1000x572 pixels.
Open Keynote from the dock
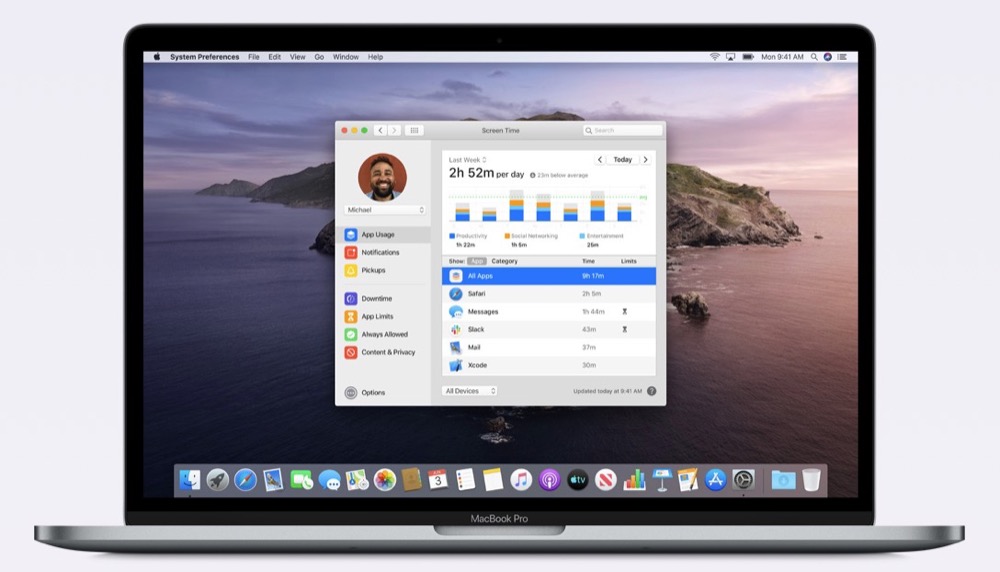pos(661,480)
